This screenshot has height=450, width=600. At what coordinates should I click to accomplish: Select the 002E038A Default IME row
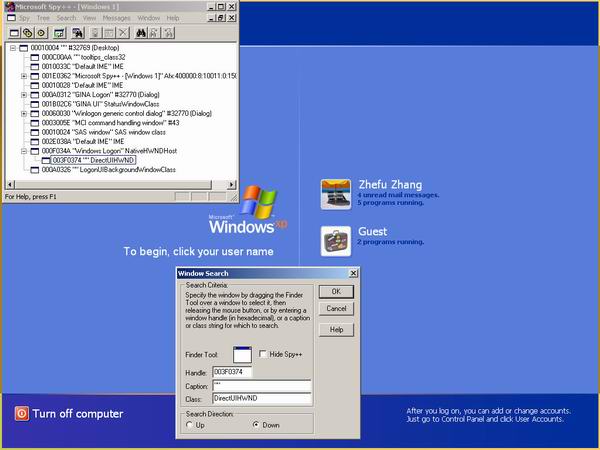coord(83,142)
